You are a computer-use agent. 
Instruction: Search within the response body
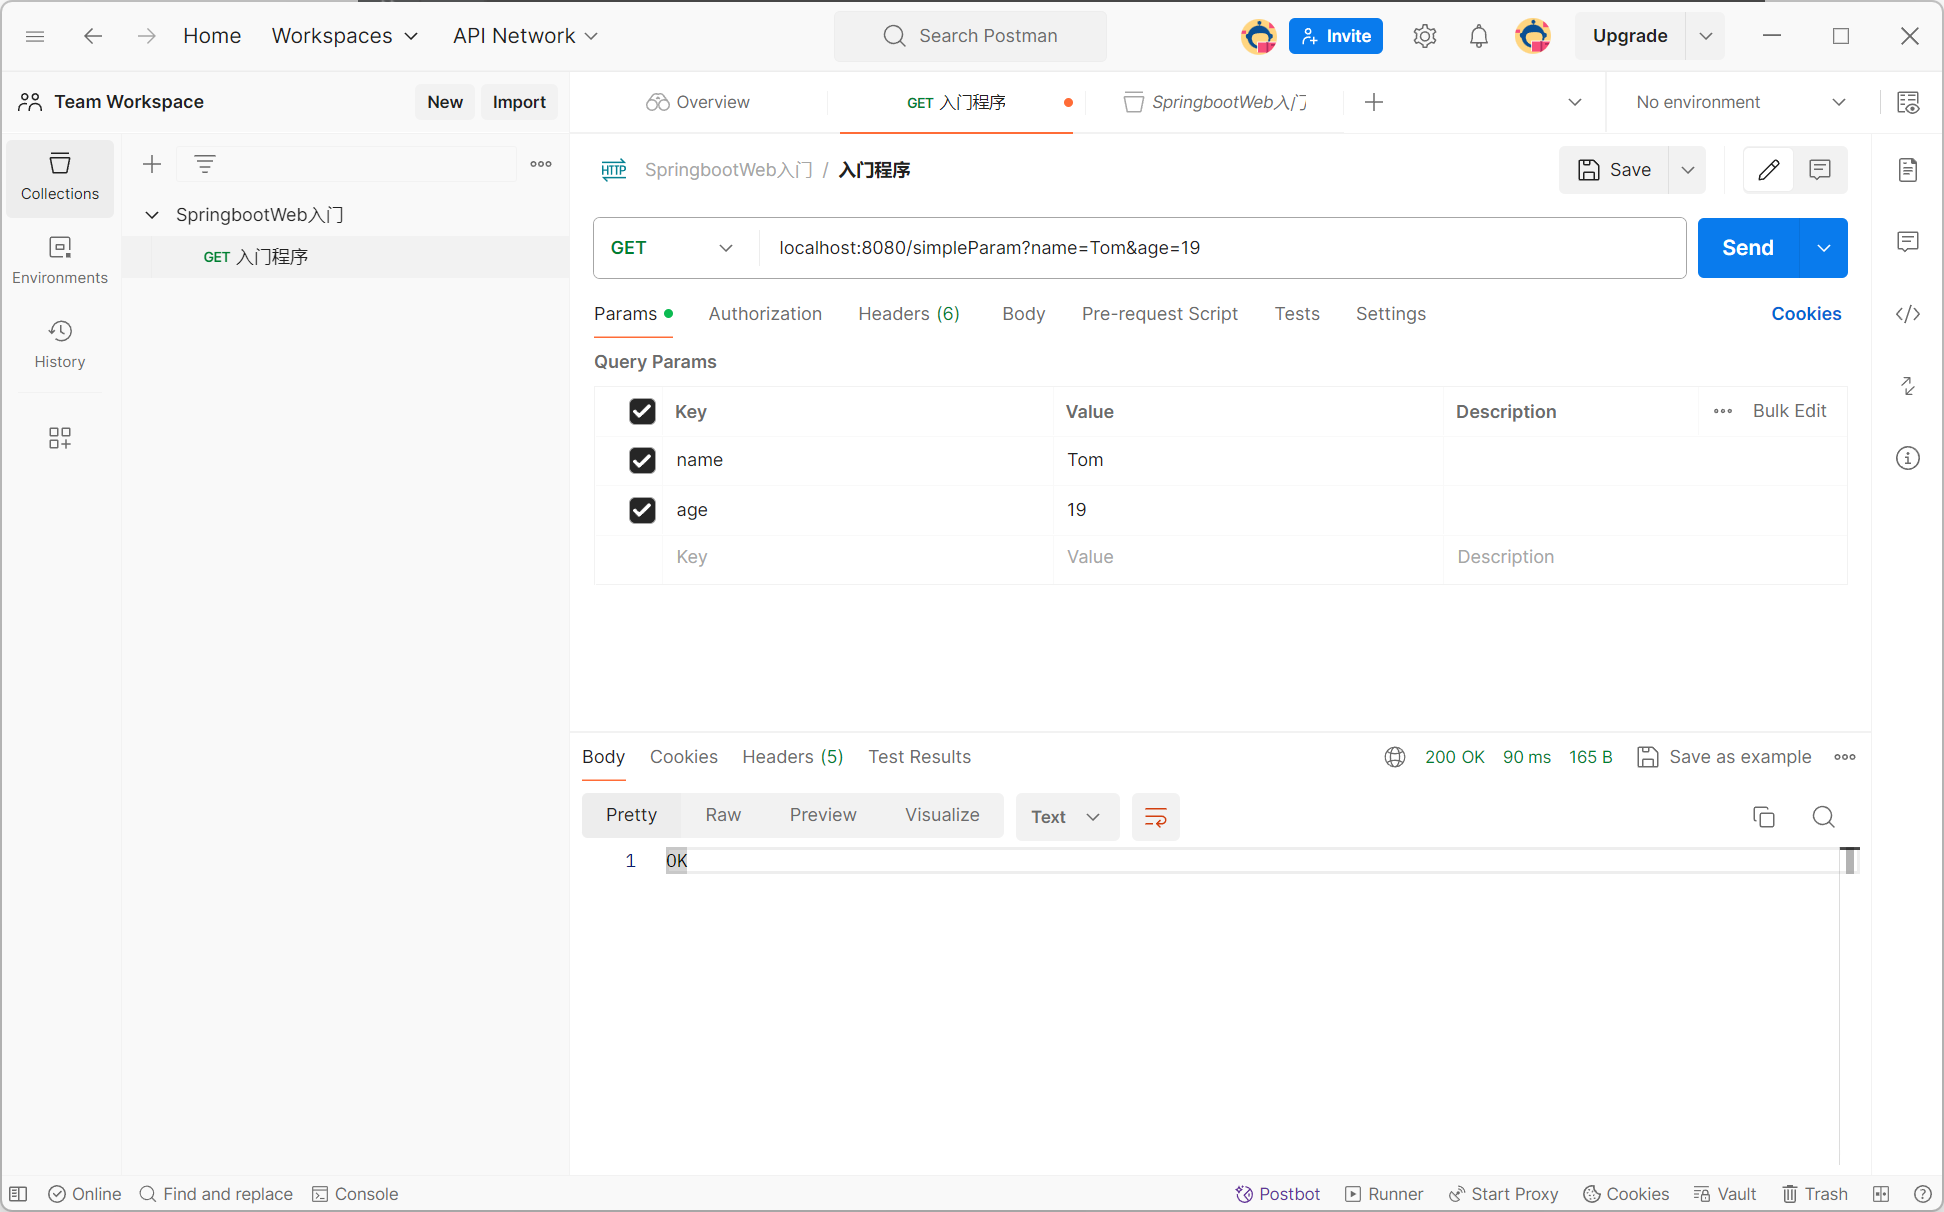pyautogui.click(x=1824, y=817)
